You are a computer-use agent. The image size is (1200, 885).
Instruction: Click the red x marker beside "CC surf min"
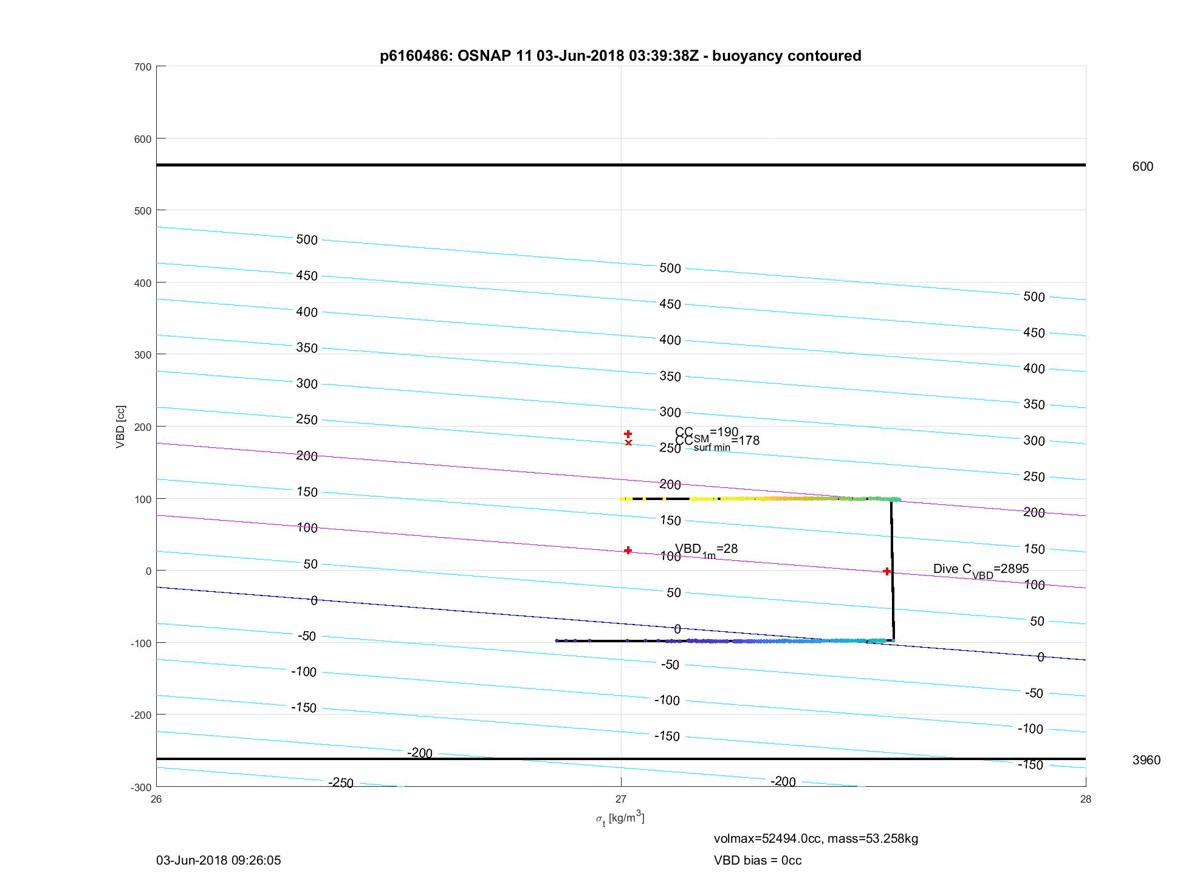(x=628, y=443)
